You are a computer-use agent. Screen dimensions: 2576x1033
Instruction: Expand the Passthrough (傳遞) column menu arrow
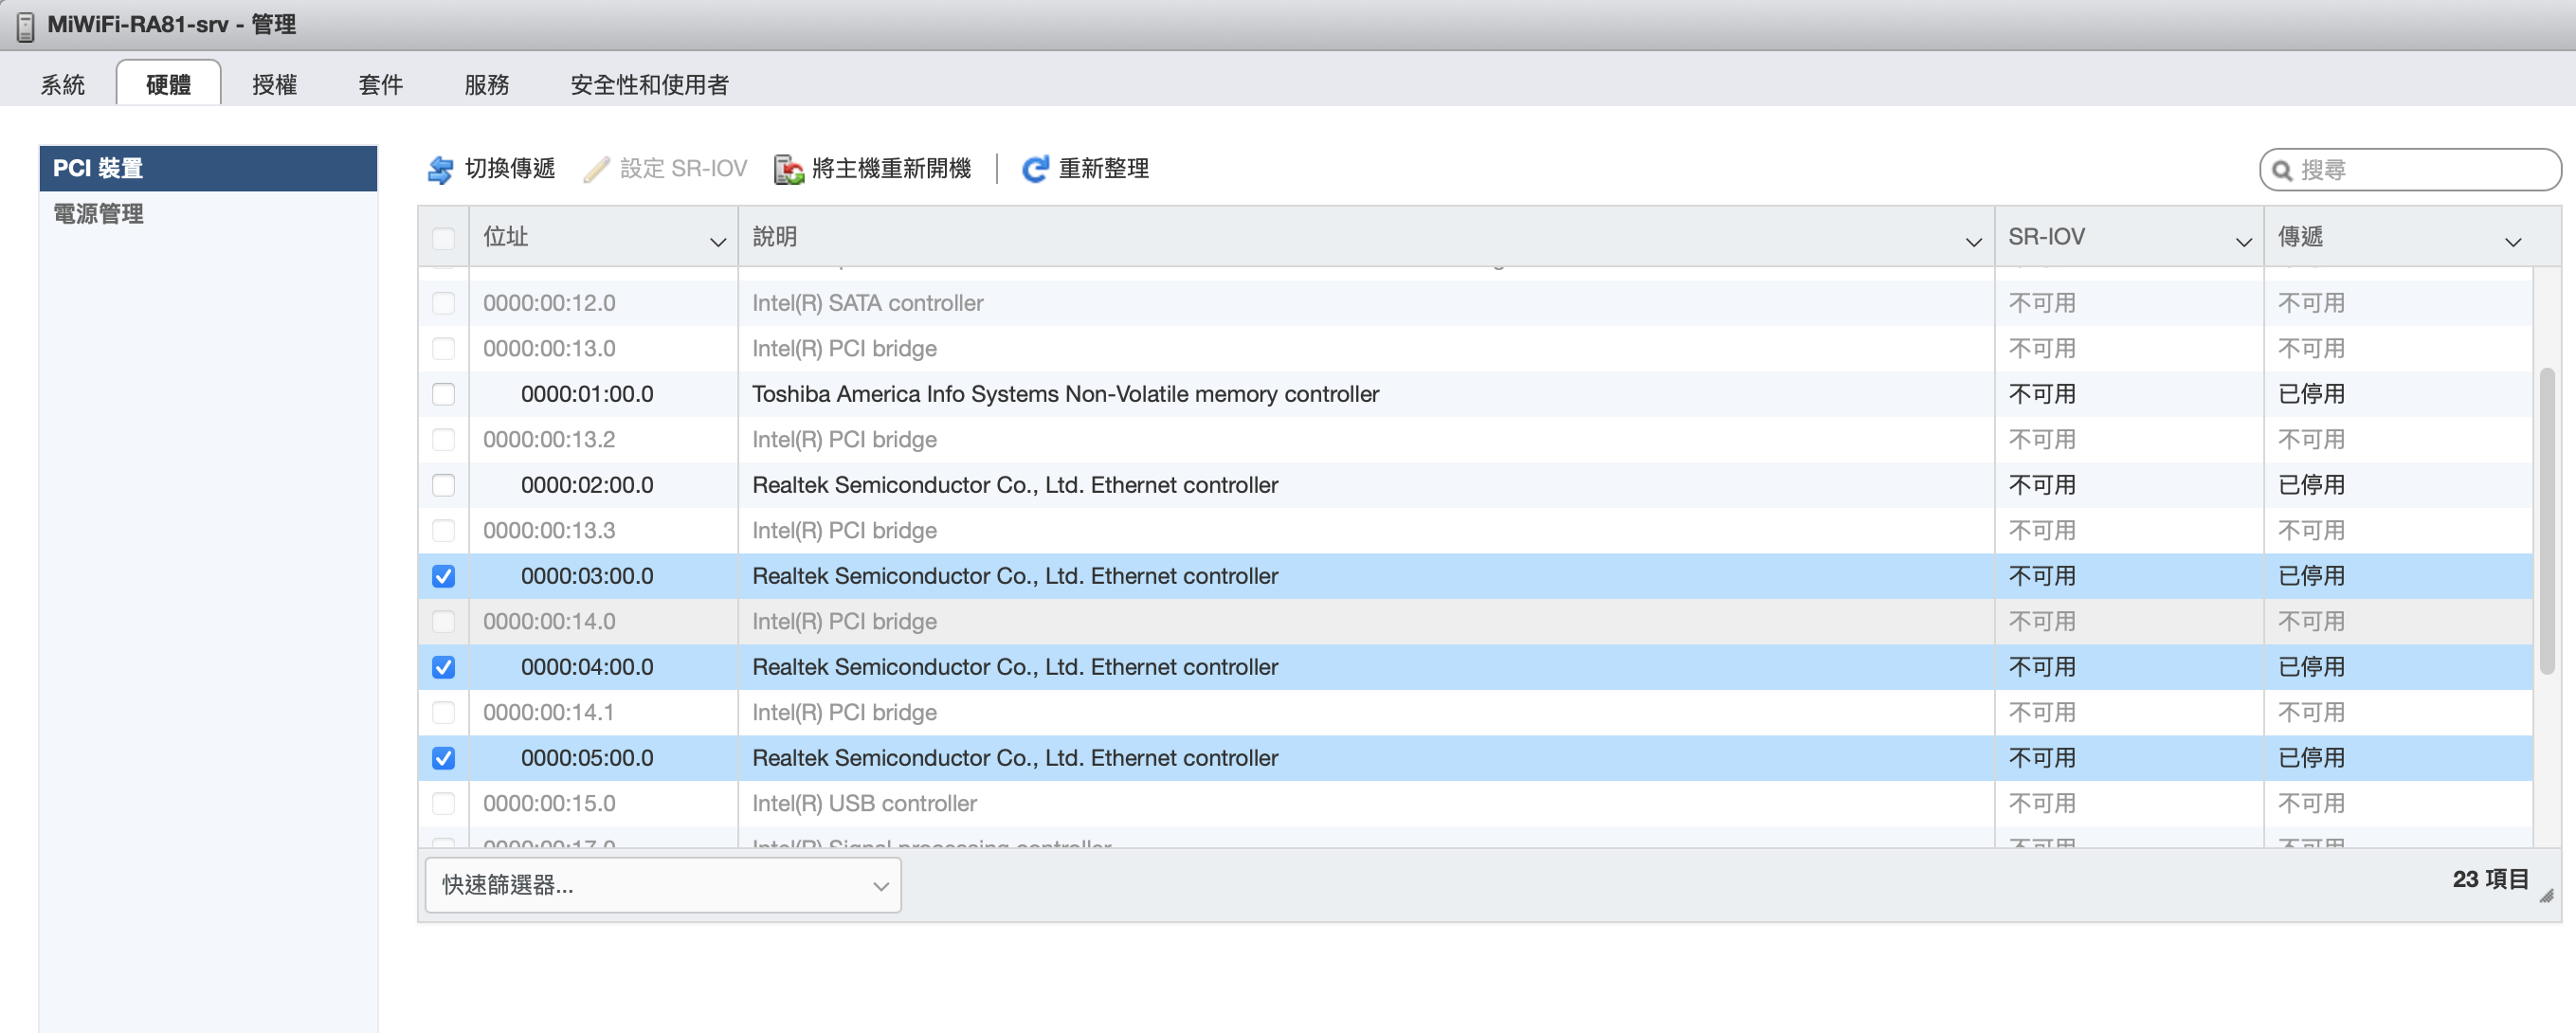click(x=2512, y=242)
